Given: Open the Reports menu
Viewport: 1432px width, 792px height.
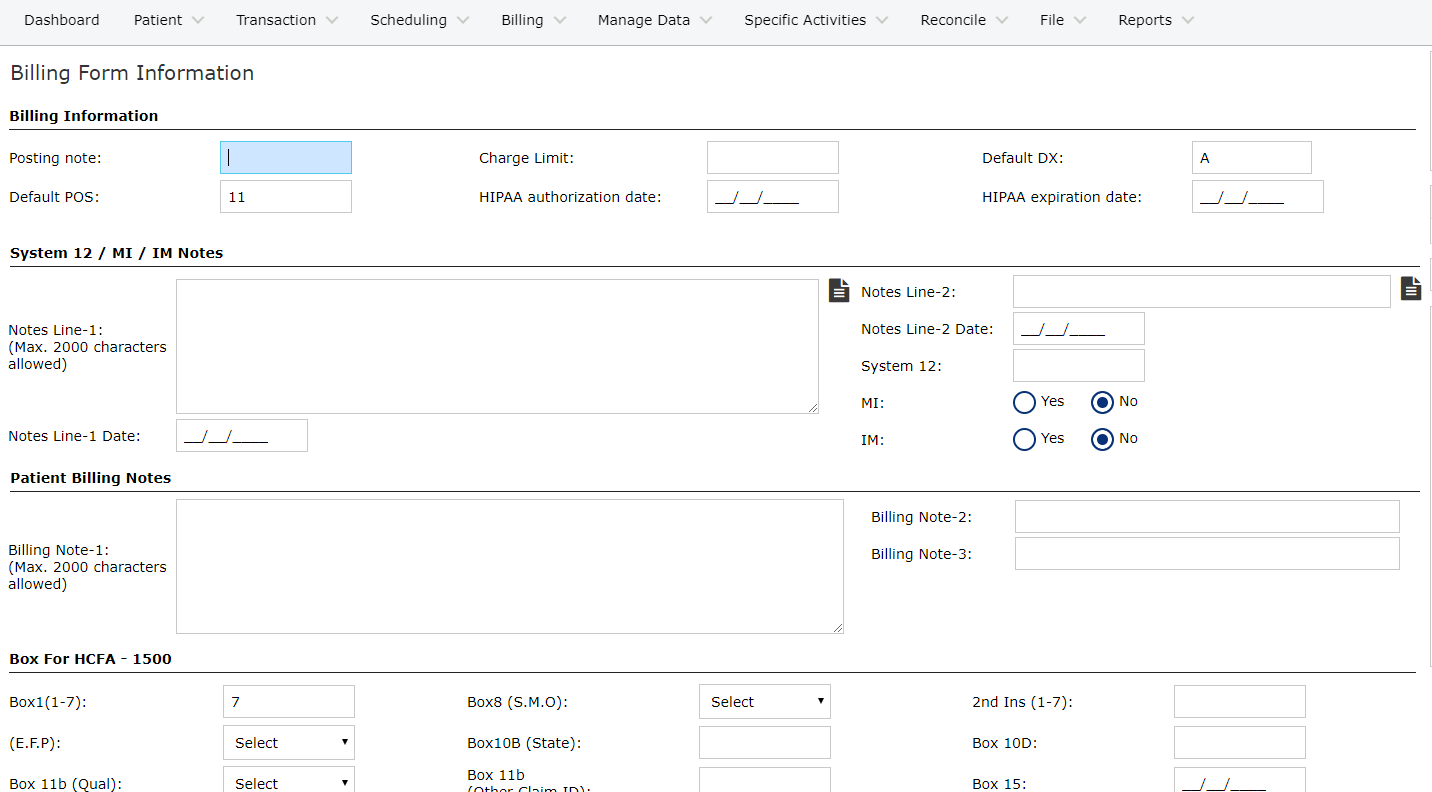Looking at the screenshot, I should pyautogui.click(x=1155, y=20).
